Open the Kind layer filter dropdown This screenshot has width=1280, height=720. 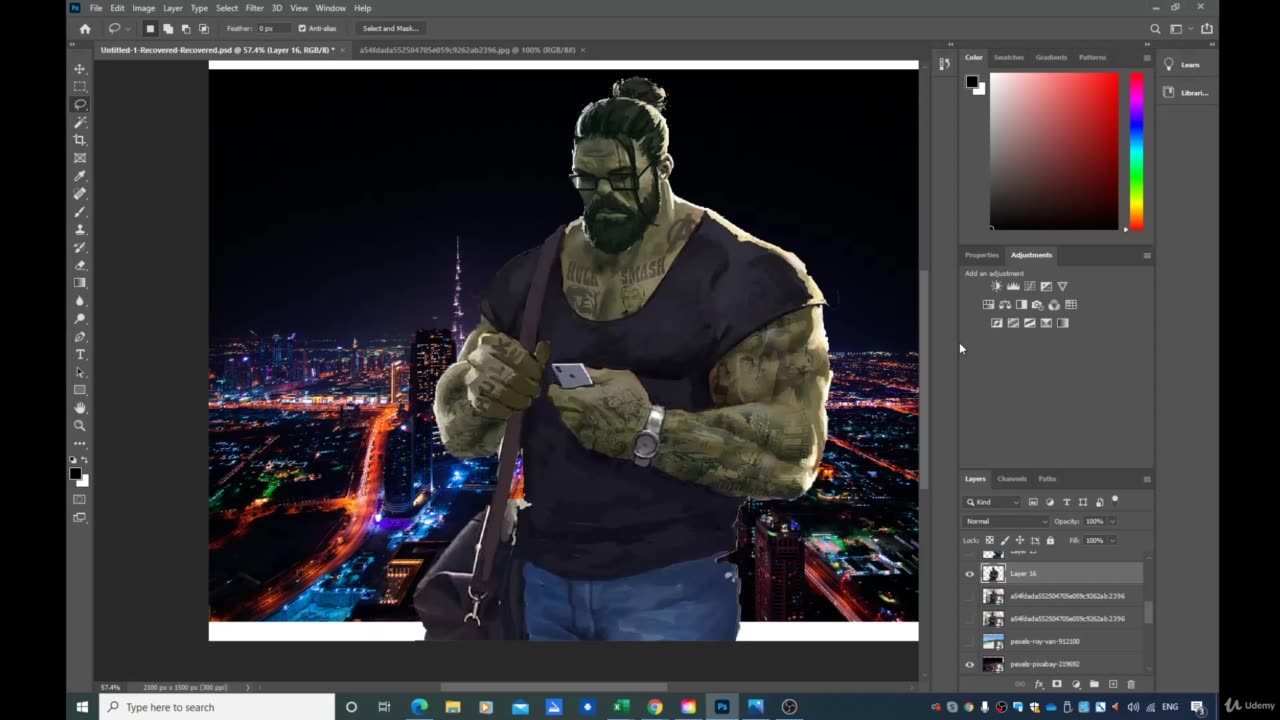click(992, 502)
